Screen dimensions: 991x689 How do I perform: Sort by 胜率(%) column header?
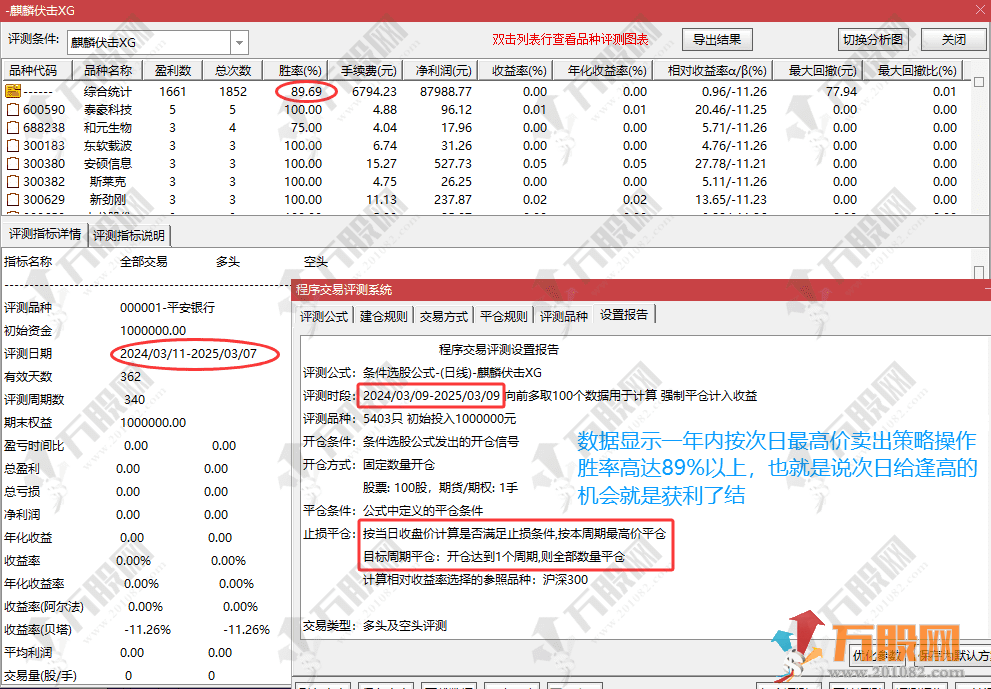coord(299,71)
